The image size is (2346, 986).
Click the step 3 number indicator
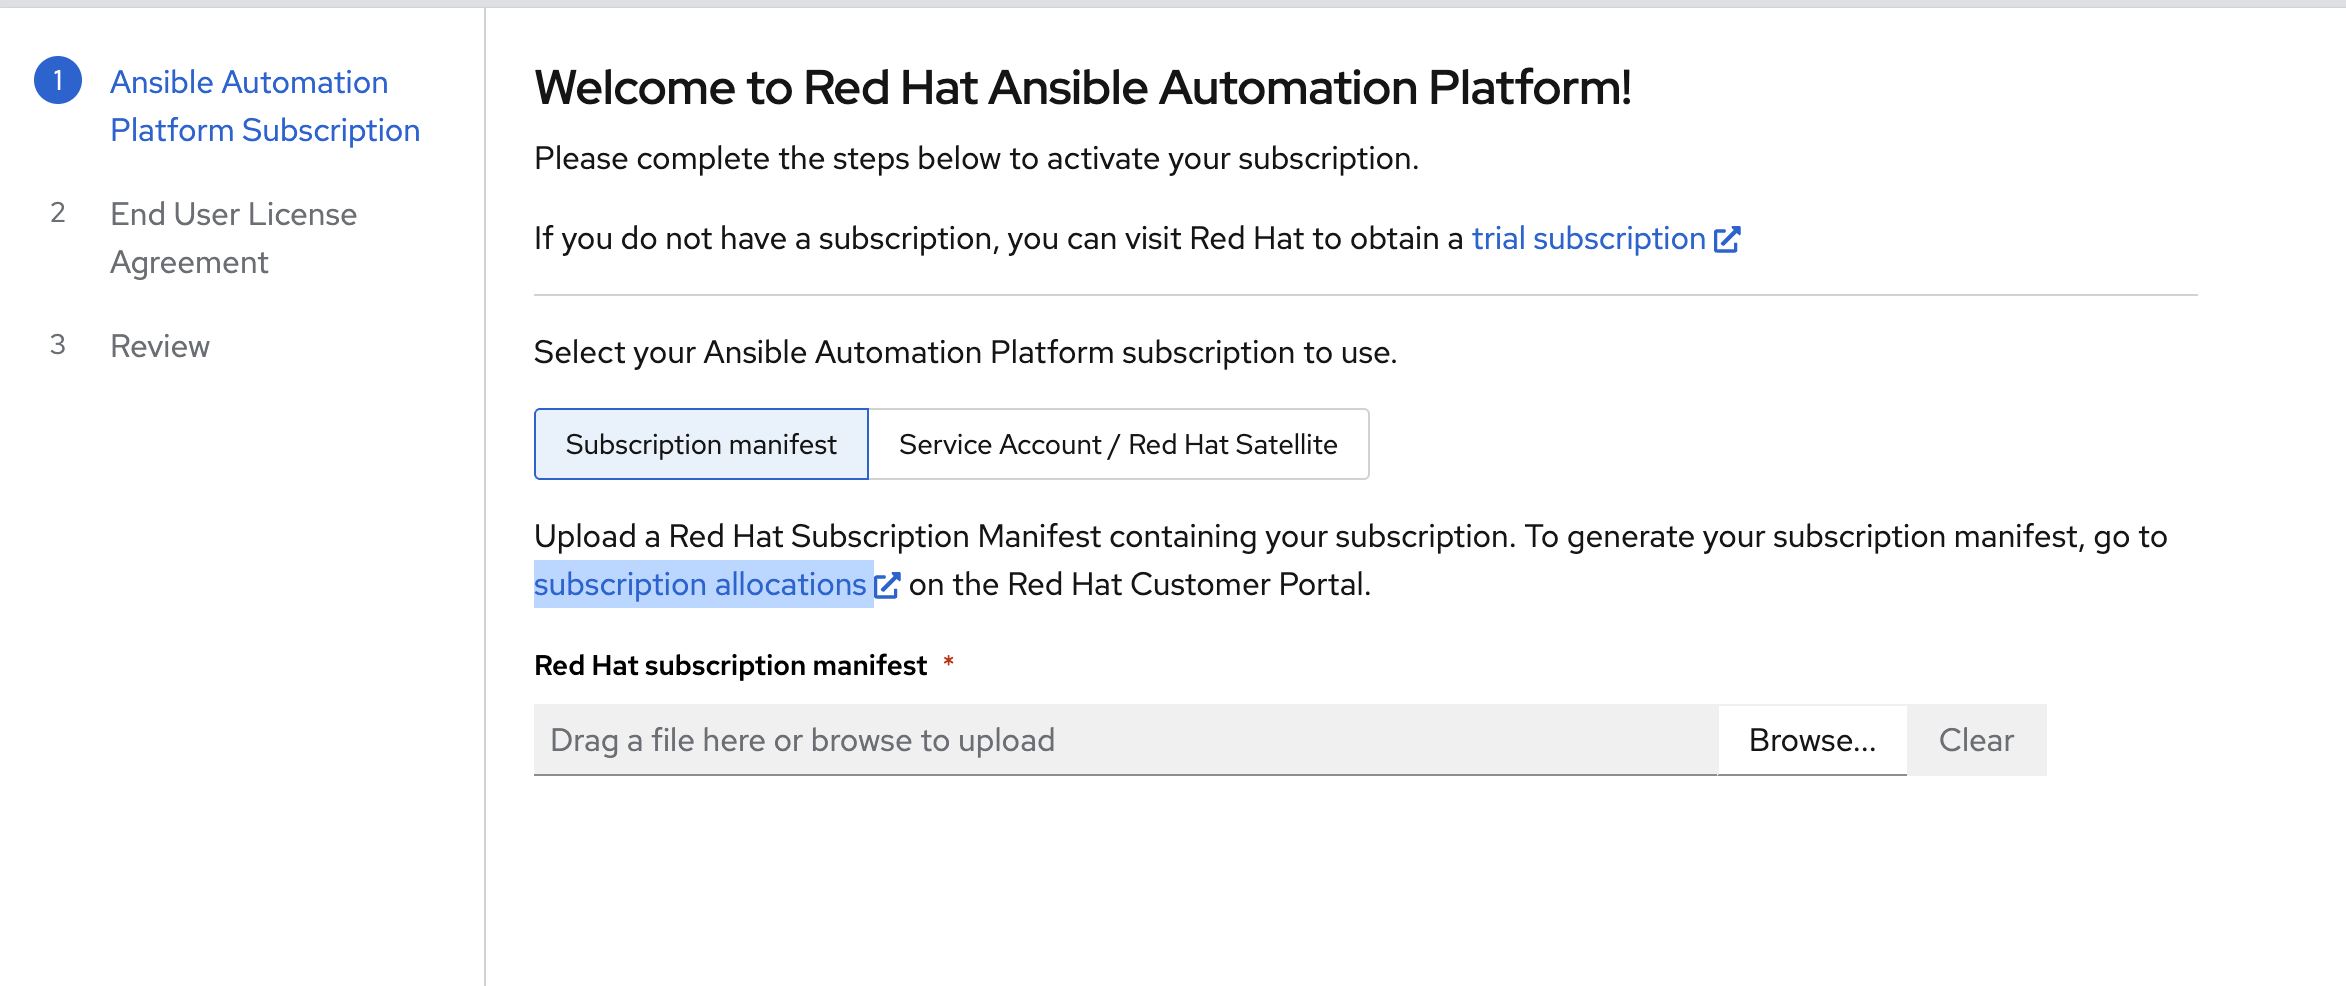[x=58, y=345]
